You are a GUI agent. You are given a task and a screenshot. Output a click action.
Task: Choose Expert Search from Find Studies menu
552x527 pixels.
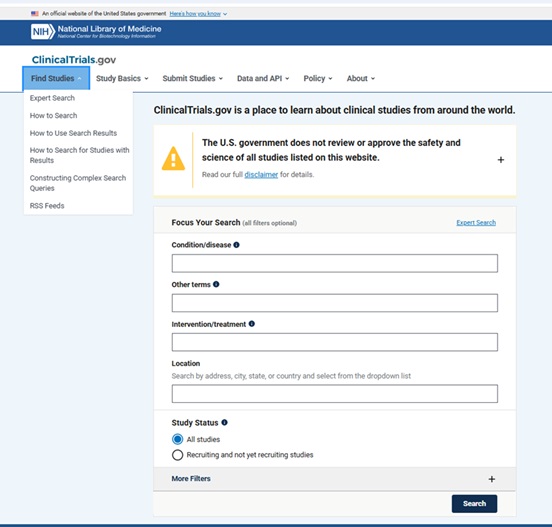click(x=52, y=98)
